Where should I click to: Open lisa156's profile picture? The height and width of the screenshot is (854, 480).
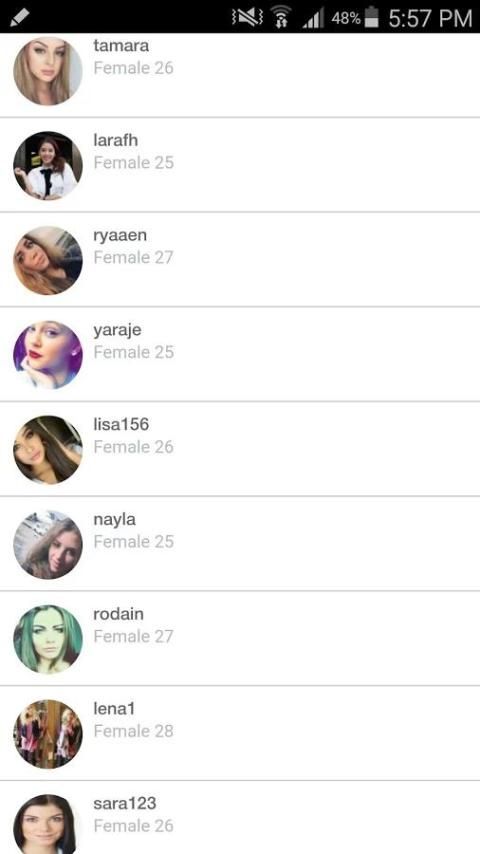(x=48, y=450)
